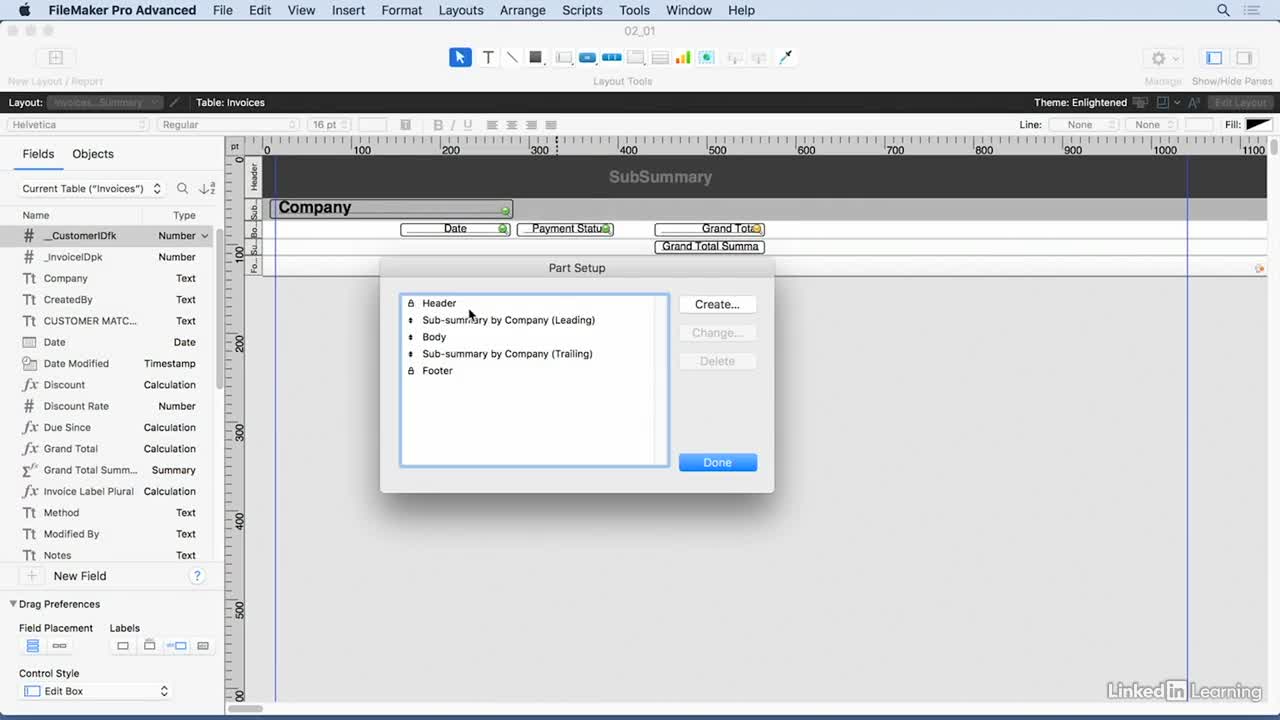Open the Arrange menu
The height and width of the screenshot is (720, 1280).
click(x=523, y=10)
